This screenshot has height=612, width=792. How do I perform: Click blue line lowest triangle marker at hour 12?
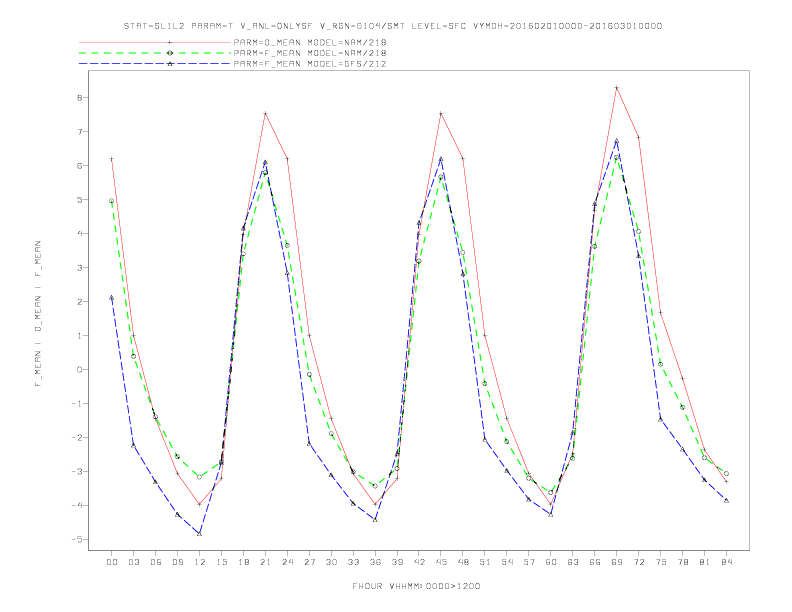click(x=200, y=533)
